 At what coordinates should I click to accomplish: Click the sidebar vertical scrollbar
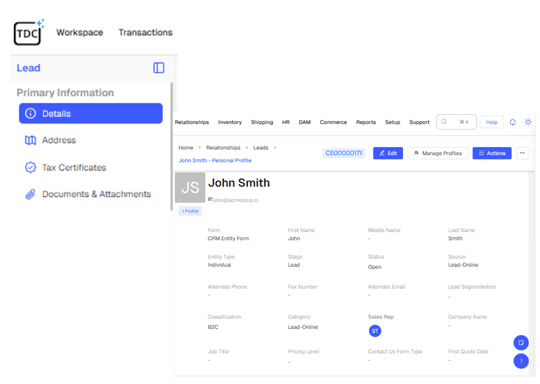pyautogui.click(x=172, y=146)
